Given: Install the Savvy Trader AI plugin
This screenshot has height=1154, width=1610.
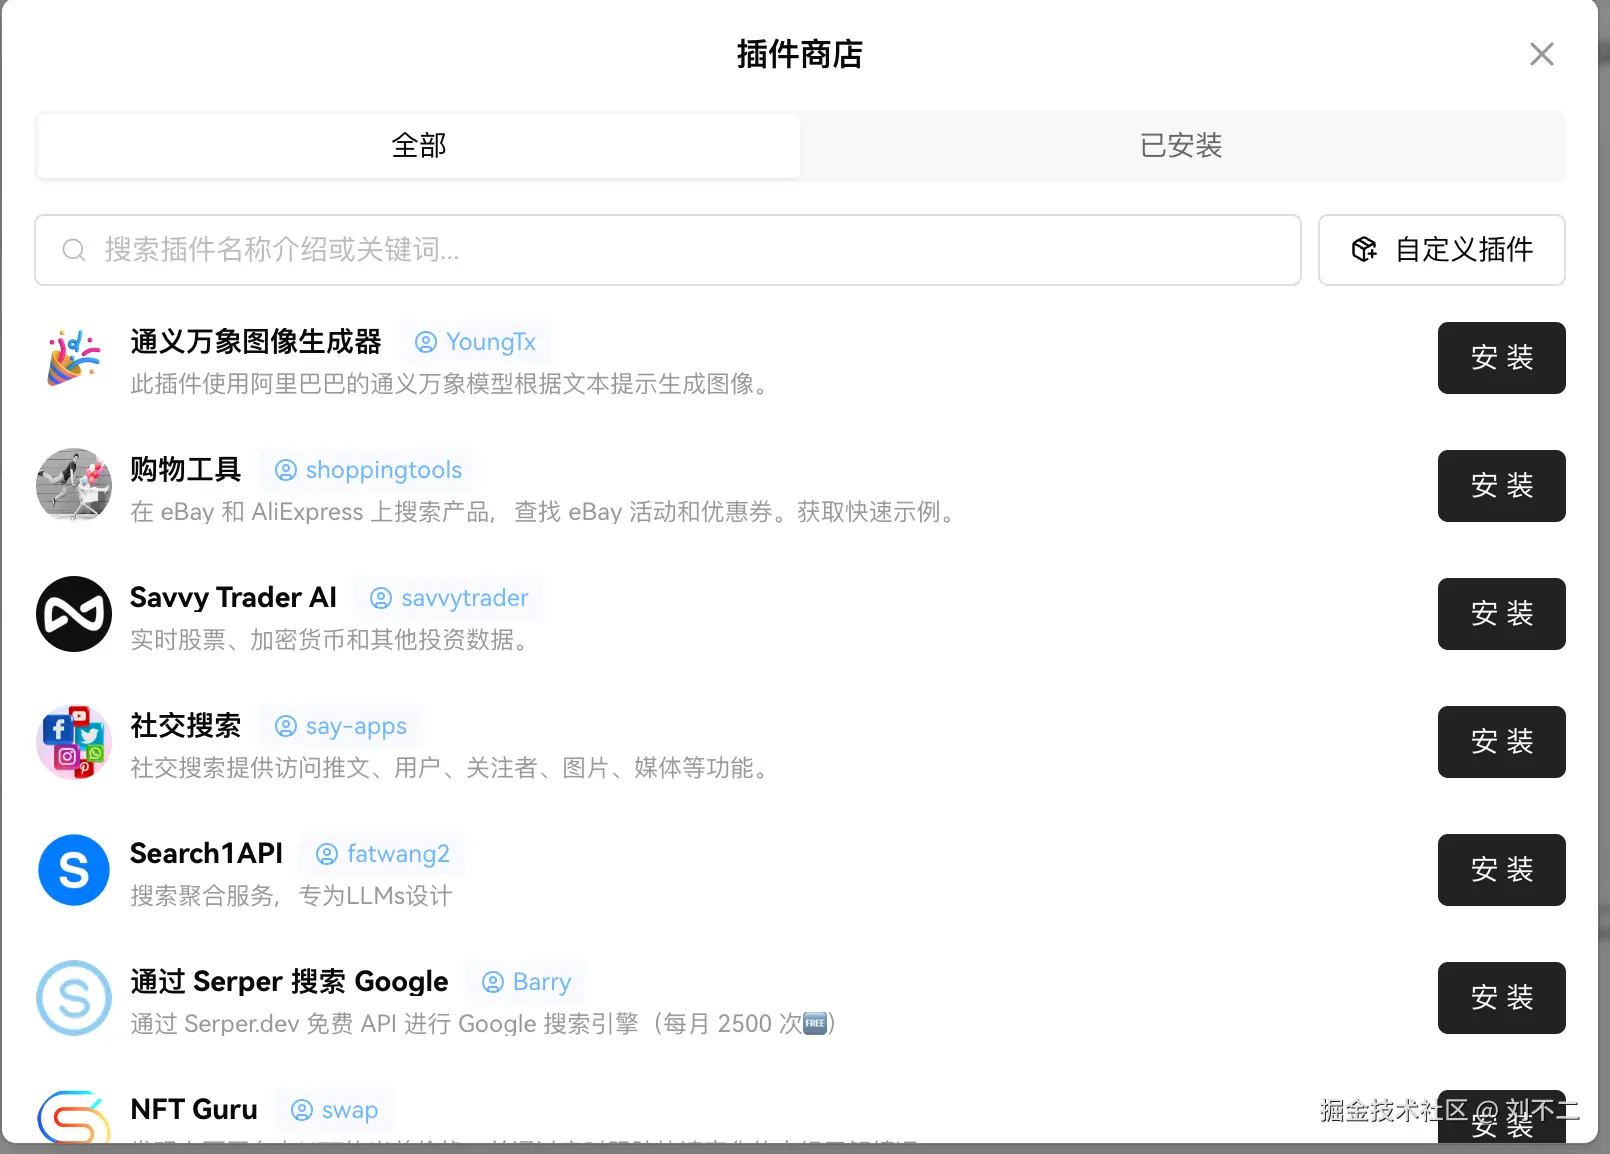Looking at the screenshot, I should (x=1502, y=614).
